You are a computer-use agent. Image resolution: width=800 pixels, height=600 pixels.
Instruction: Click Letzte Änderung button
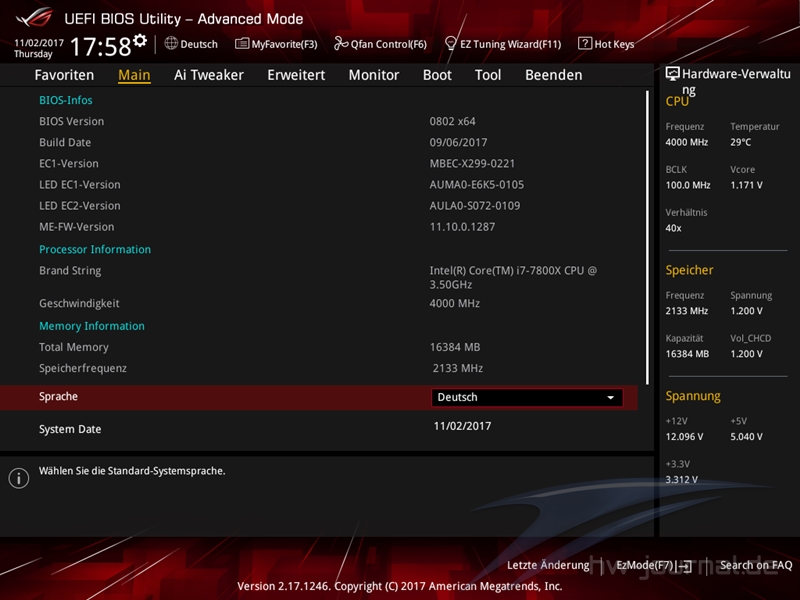(548, 565)
